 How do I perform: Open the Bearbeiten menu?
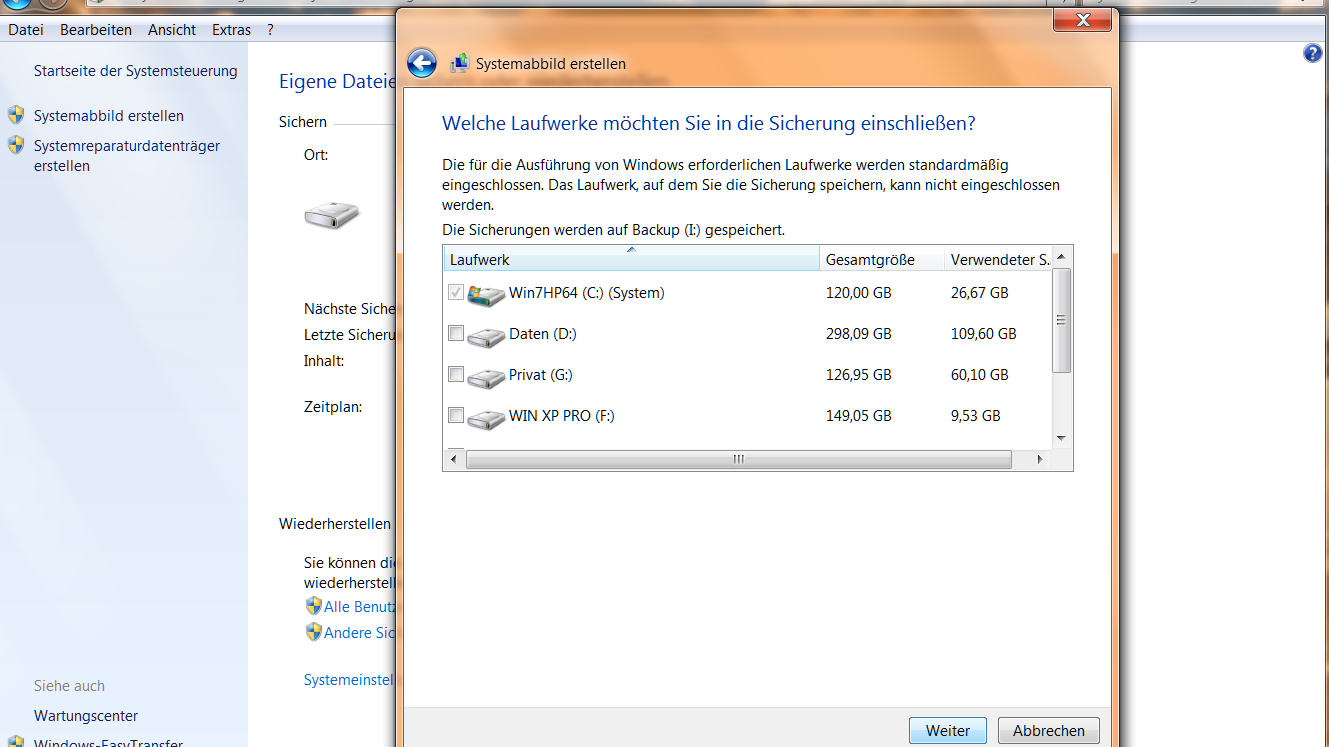(96, 30)
